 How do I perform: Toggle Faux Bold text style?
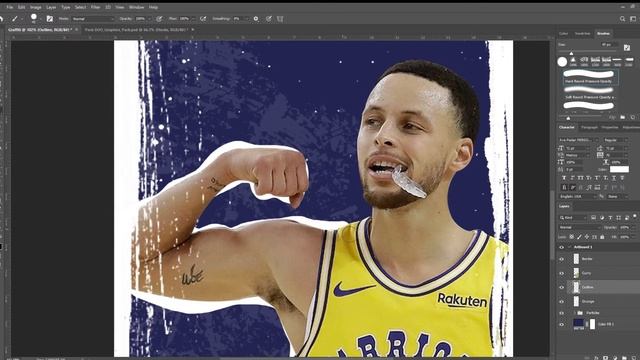point(564,178)
